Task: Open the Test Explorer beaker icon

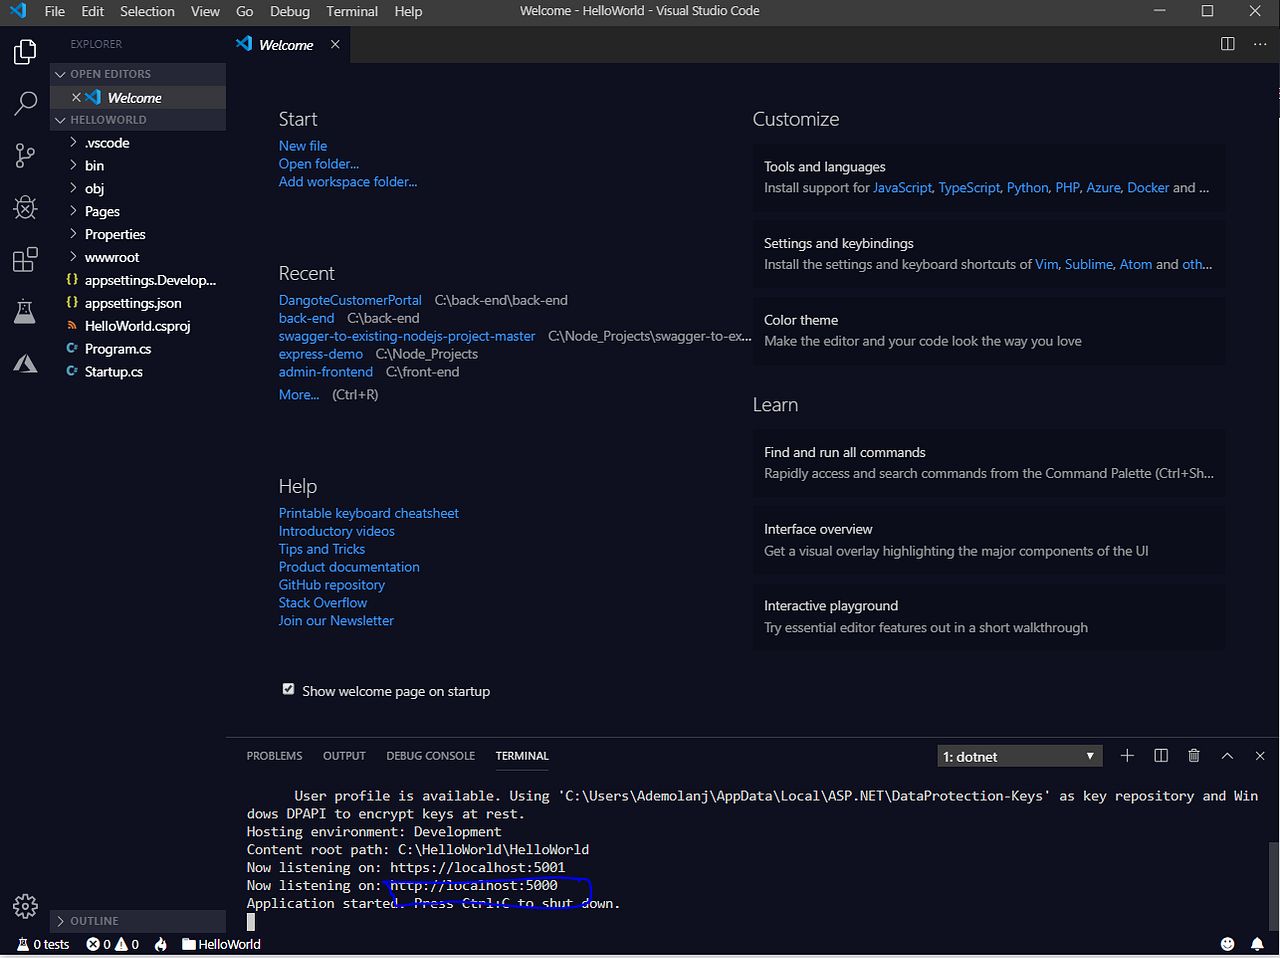Action: click(25, 311)
